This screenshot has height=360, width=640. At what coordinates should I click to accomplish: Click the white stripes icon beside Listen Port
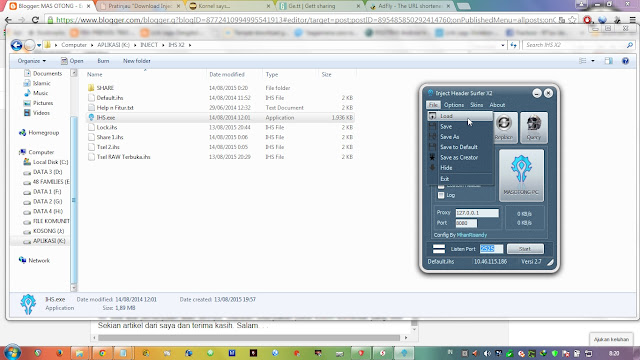coord(439,249)
